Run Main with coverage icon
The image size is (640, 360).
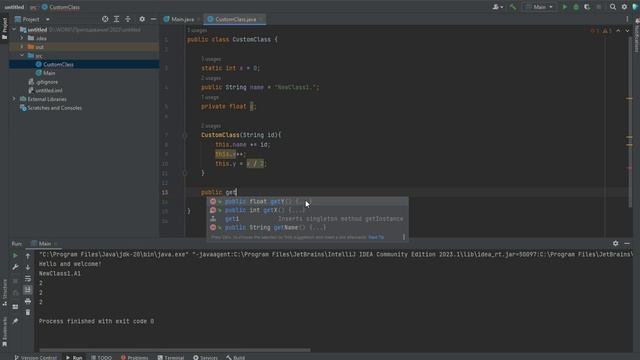587,7
